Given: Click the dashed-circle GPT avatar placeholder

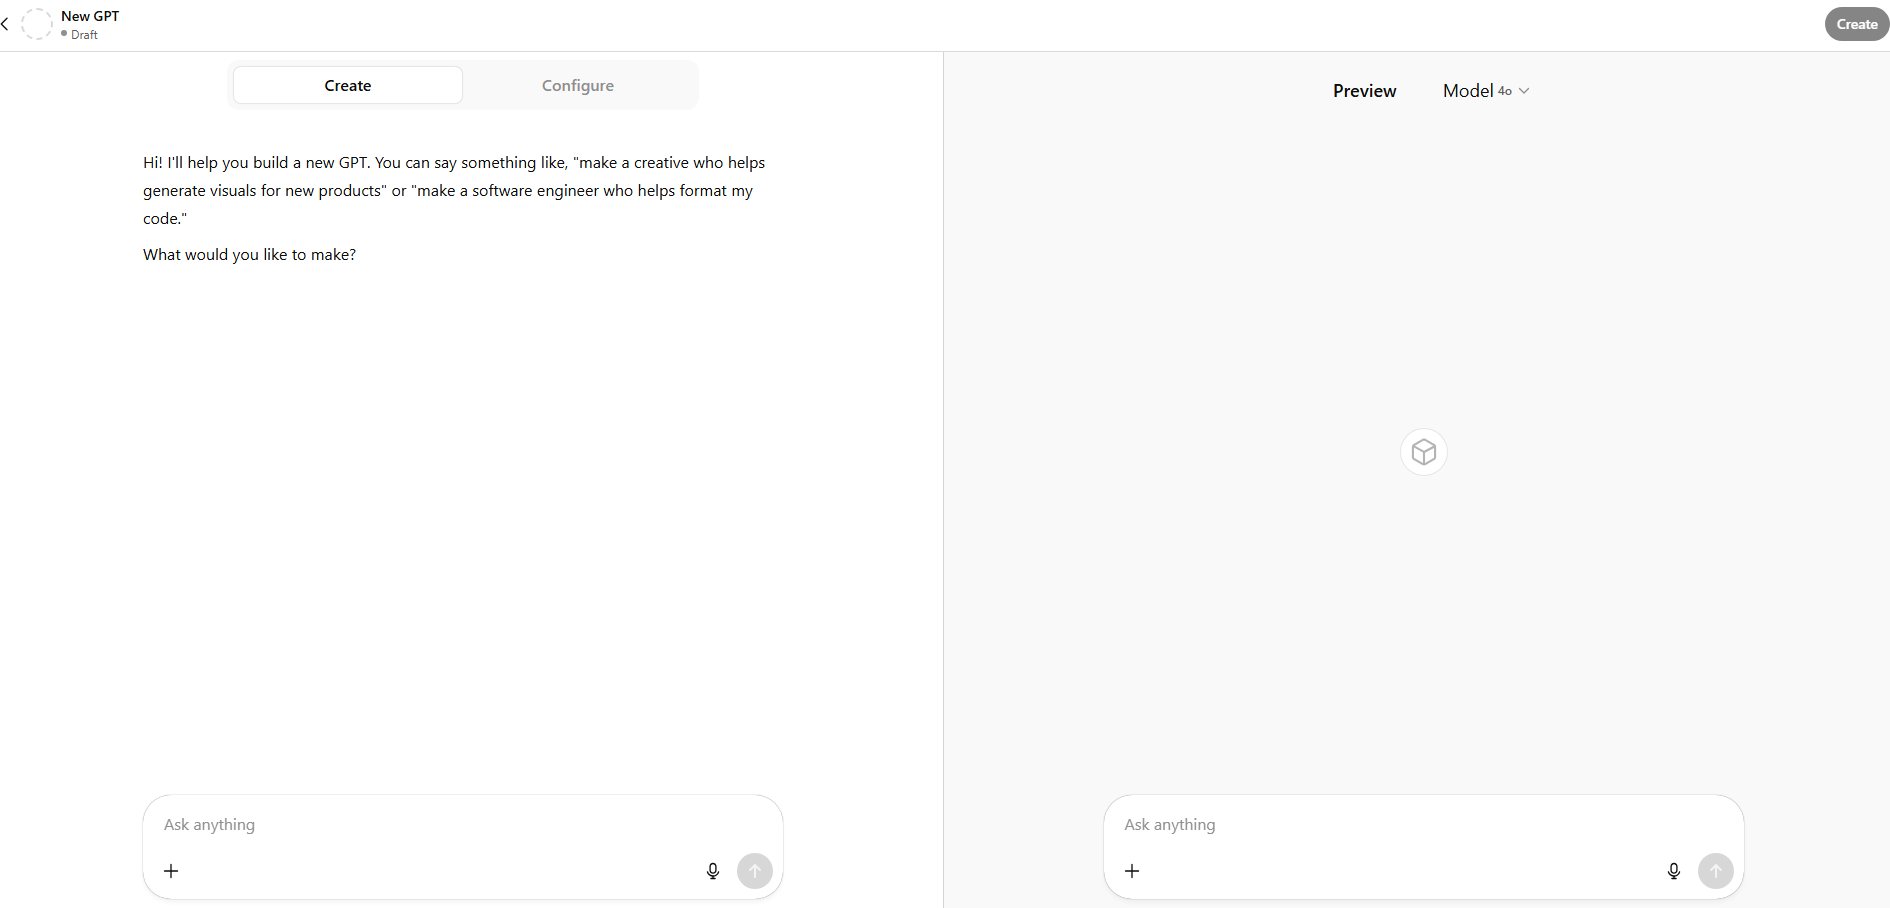Looking at the screenshot, I should pos(37,24).
